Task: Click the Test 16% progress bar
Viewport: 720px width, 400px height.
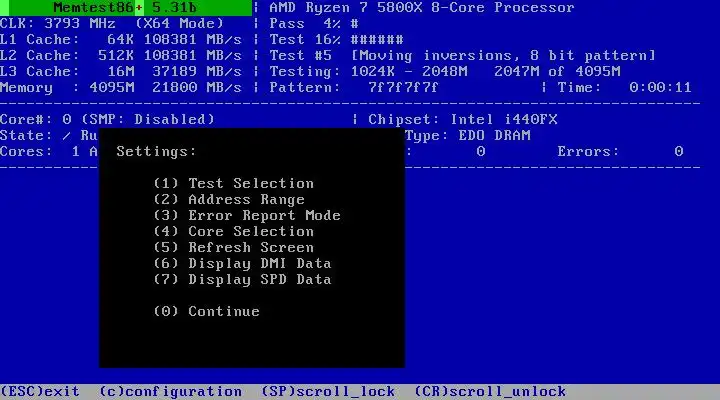Action: [x=337, y=39]
